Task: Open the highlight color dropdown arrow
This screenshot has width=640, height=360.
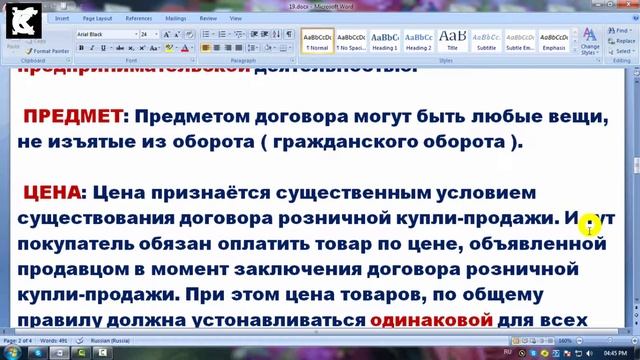Action: pos(176,48)
